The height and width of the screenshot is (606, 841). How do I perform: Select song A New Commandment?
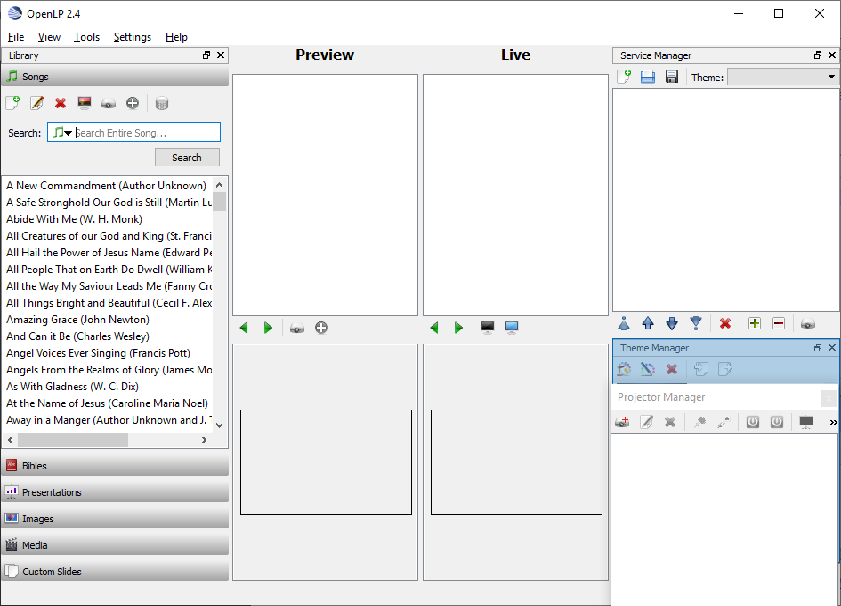[x=106, y=186]
